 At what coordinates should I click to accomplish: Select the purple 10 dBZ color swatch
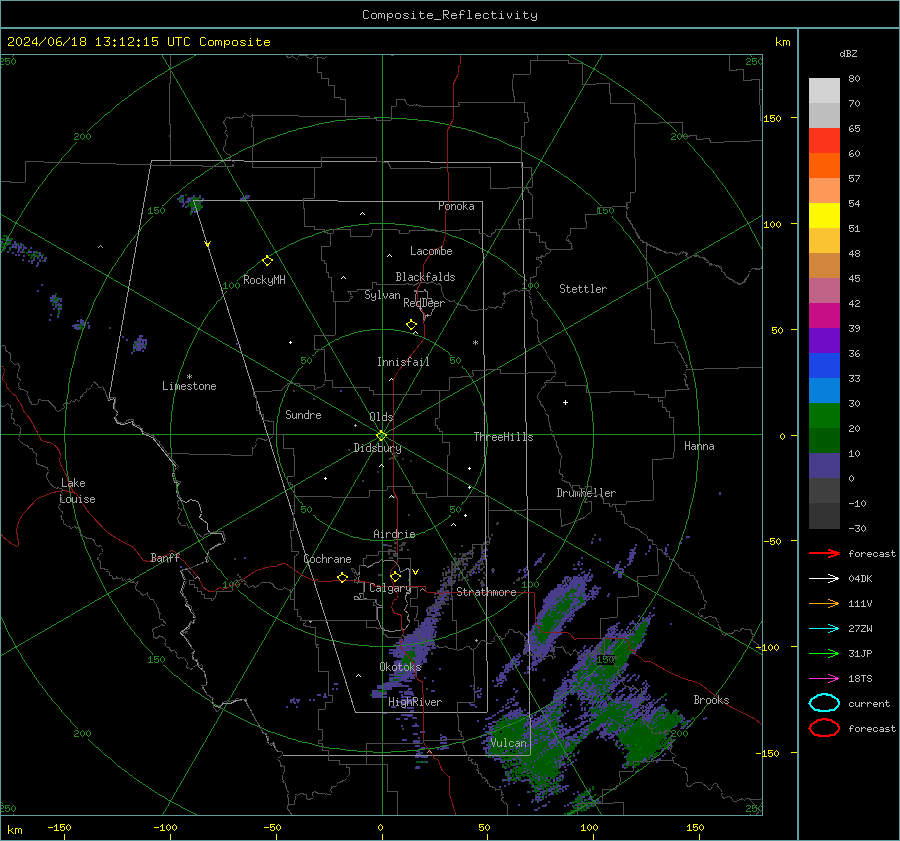click(824, 466)
